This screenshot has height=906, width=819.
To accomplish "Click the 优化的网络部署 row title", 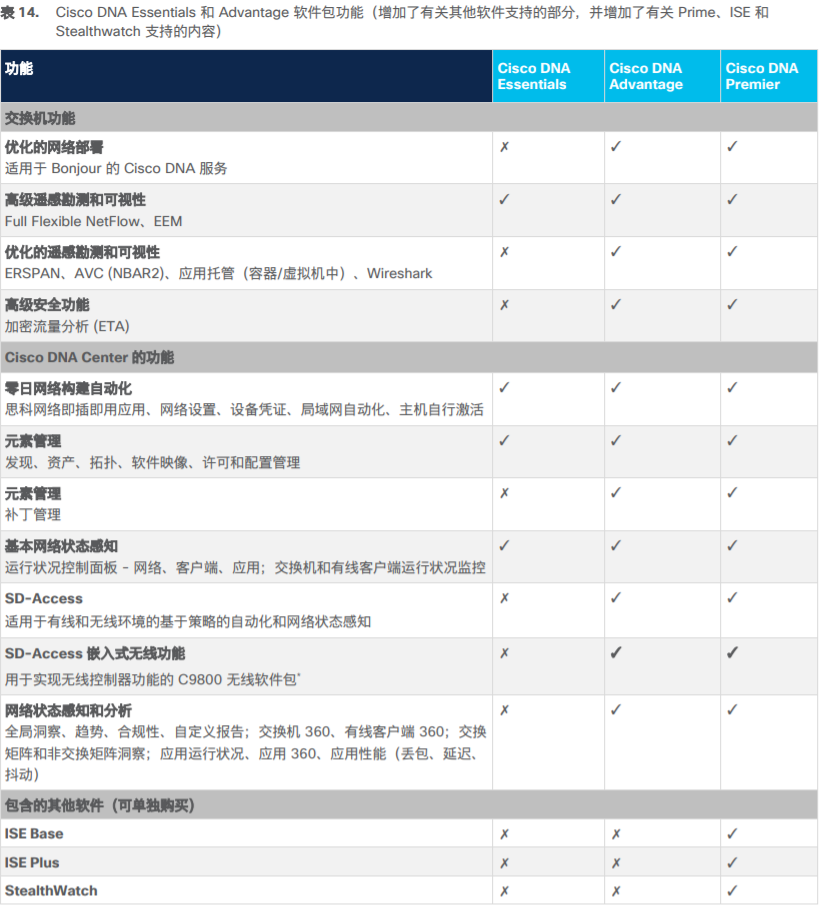I will [54, 147].
